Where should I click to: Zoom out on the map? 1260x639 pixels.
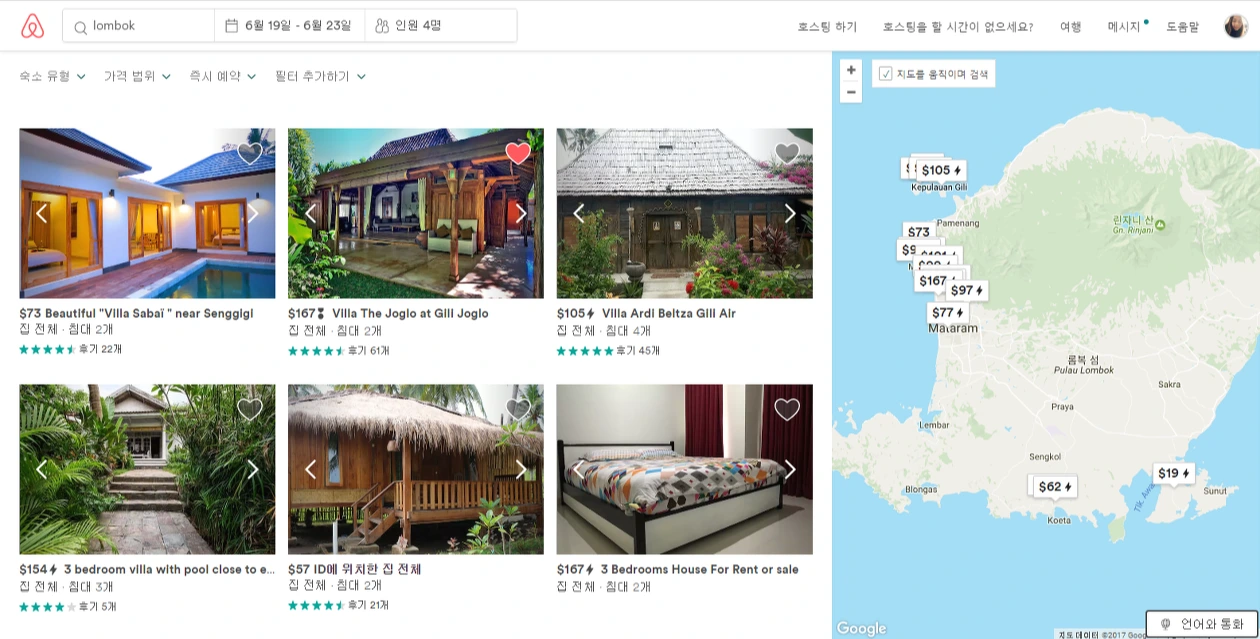[851, 92]
